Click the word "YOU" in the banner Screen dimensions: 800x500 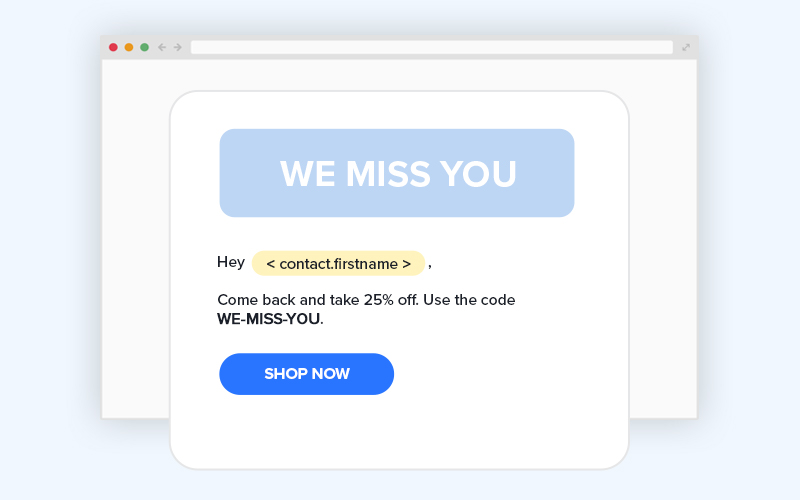pyautogui.click(x=478, y=174)
